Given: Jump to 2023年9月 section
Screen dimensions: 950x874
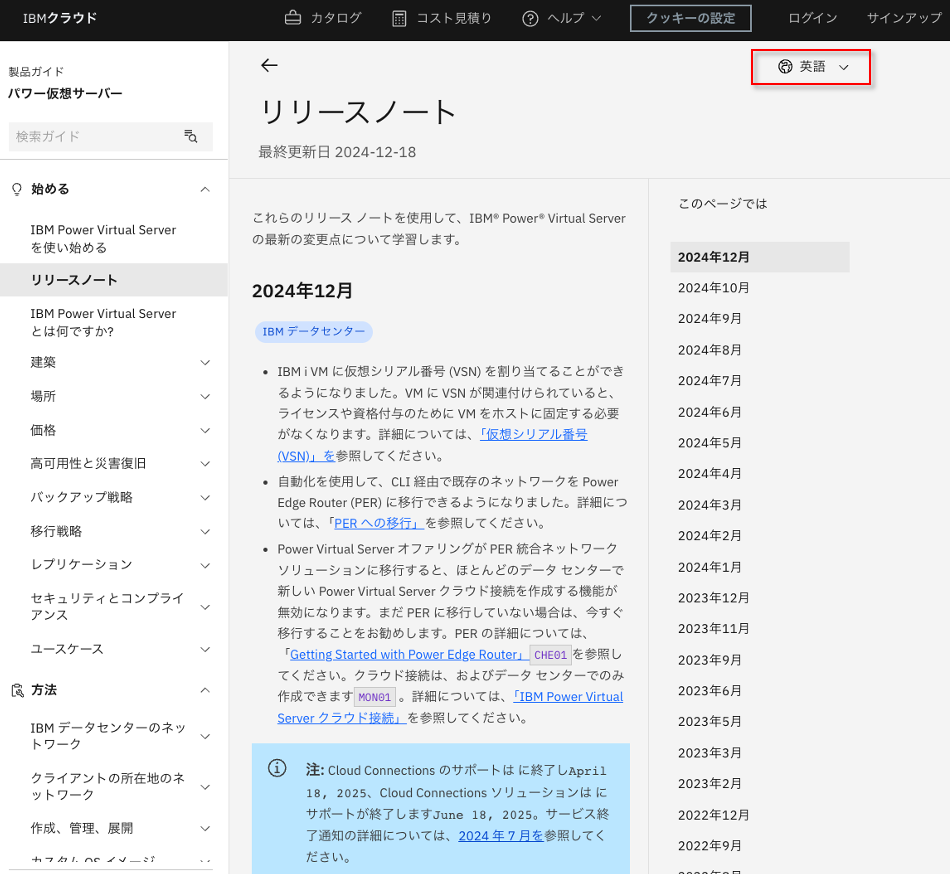Looking at the screenshot, I should pos(709,660).
